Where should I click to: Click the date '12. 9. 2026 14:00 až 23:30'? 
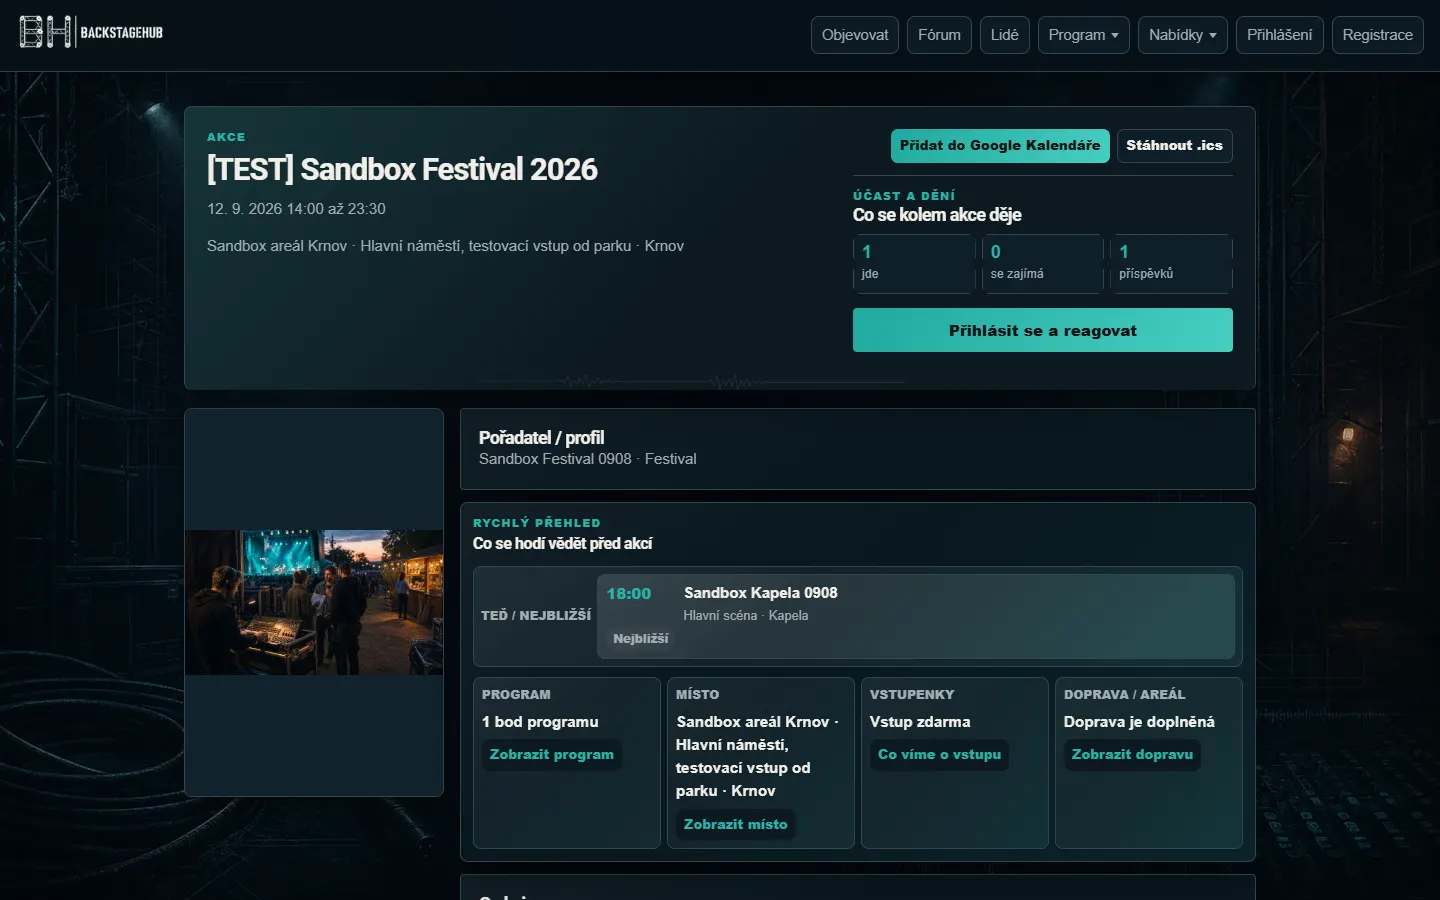point(296,209)
